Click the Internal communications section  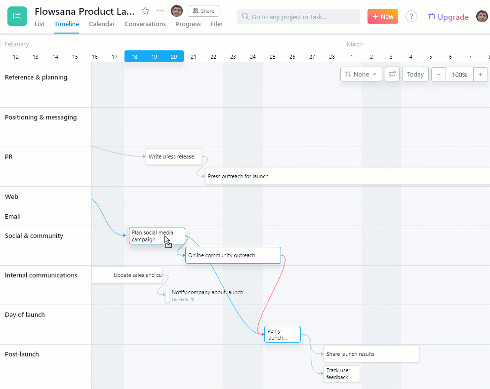click(41, 275)
